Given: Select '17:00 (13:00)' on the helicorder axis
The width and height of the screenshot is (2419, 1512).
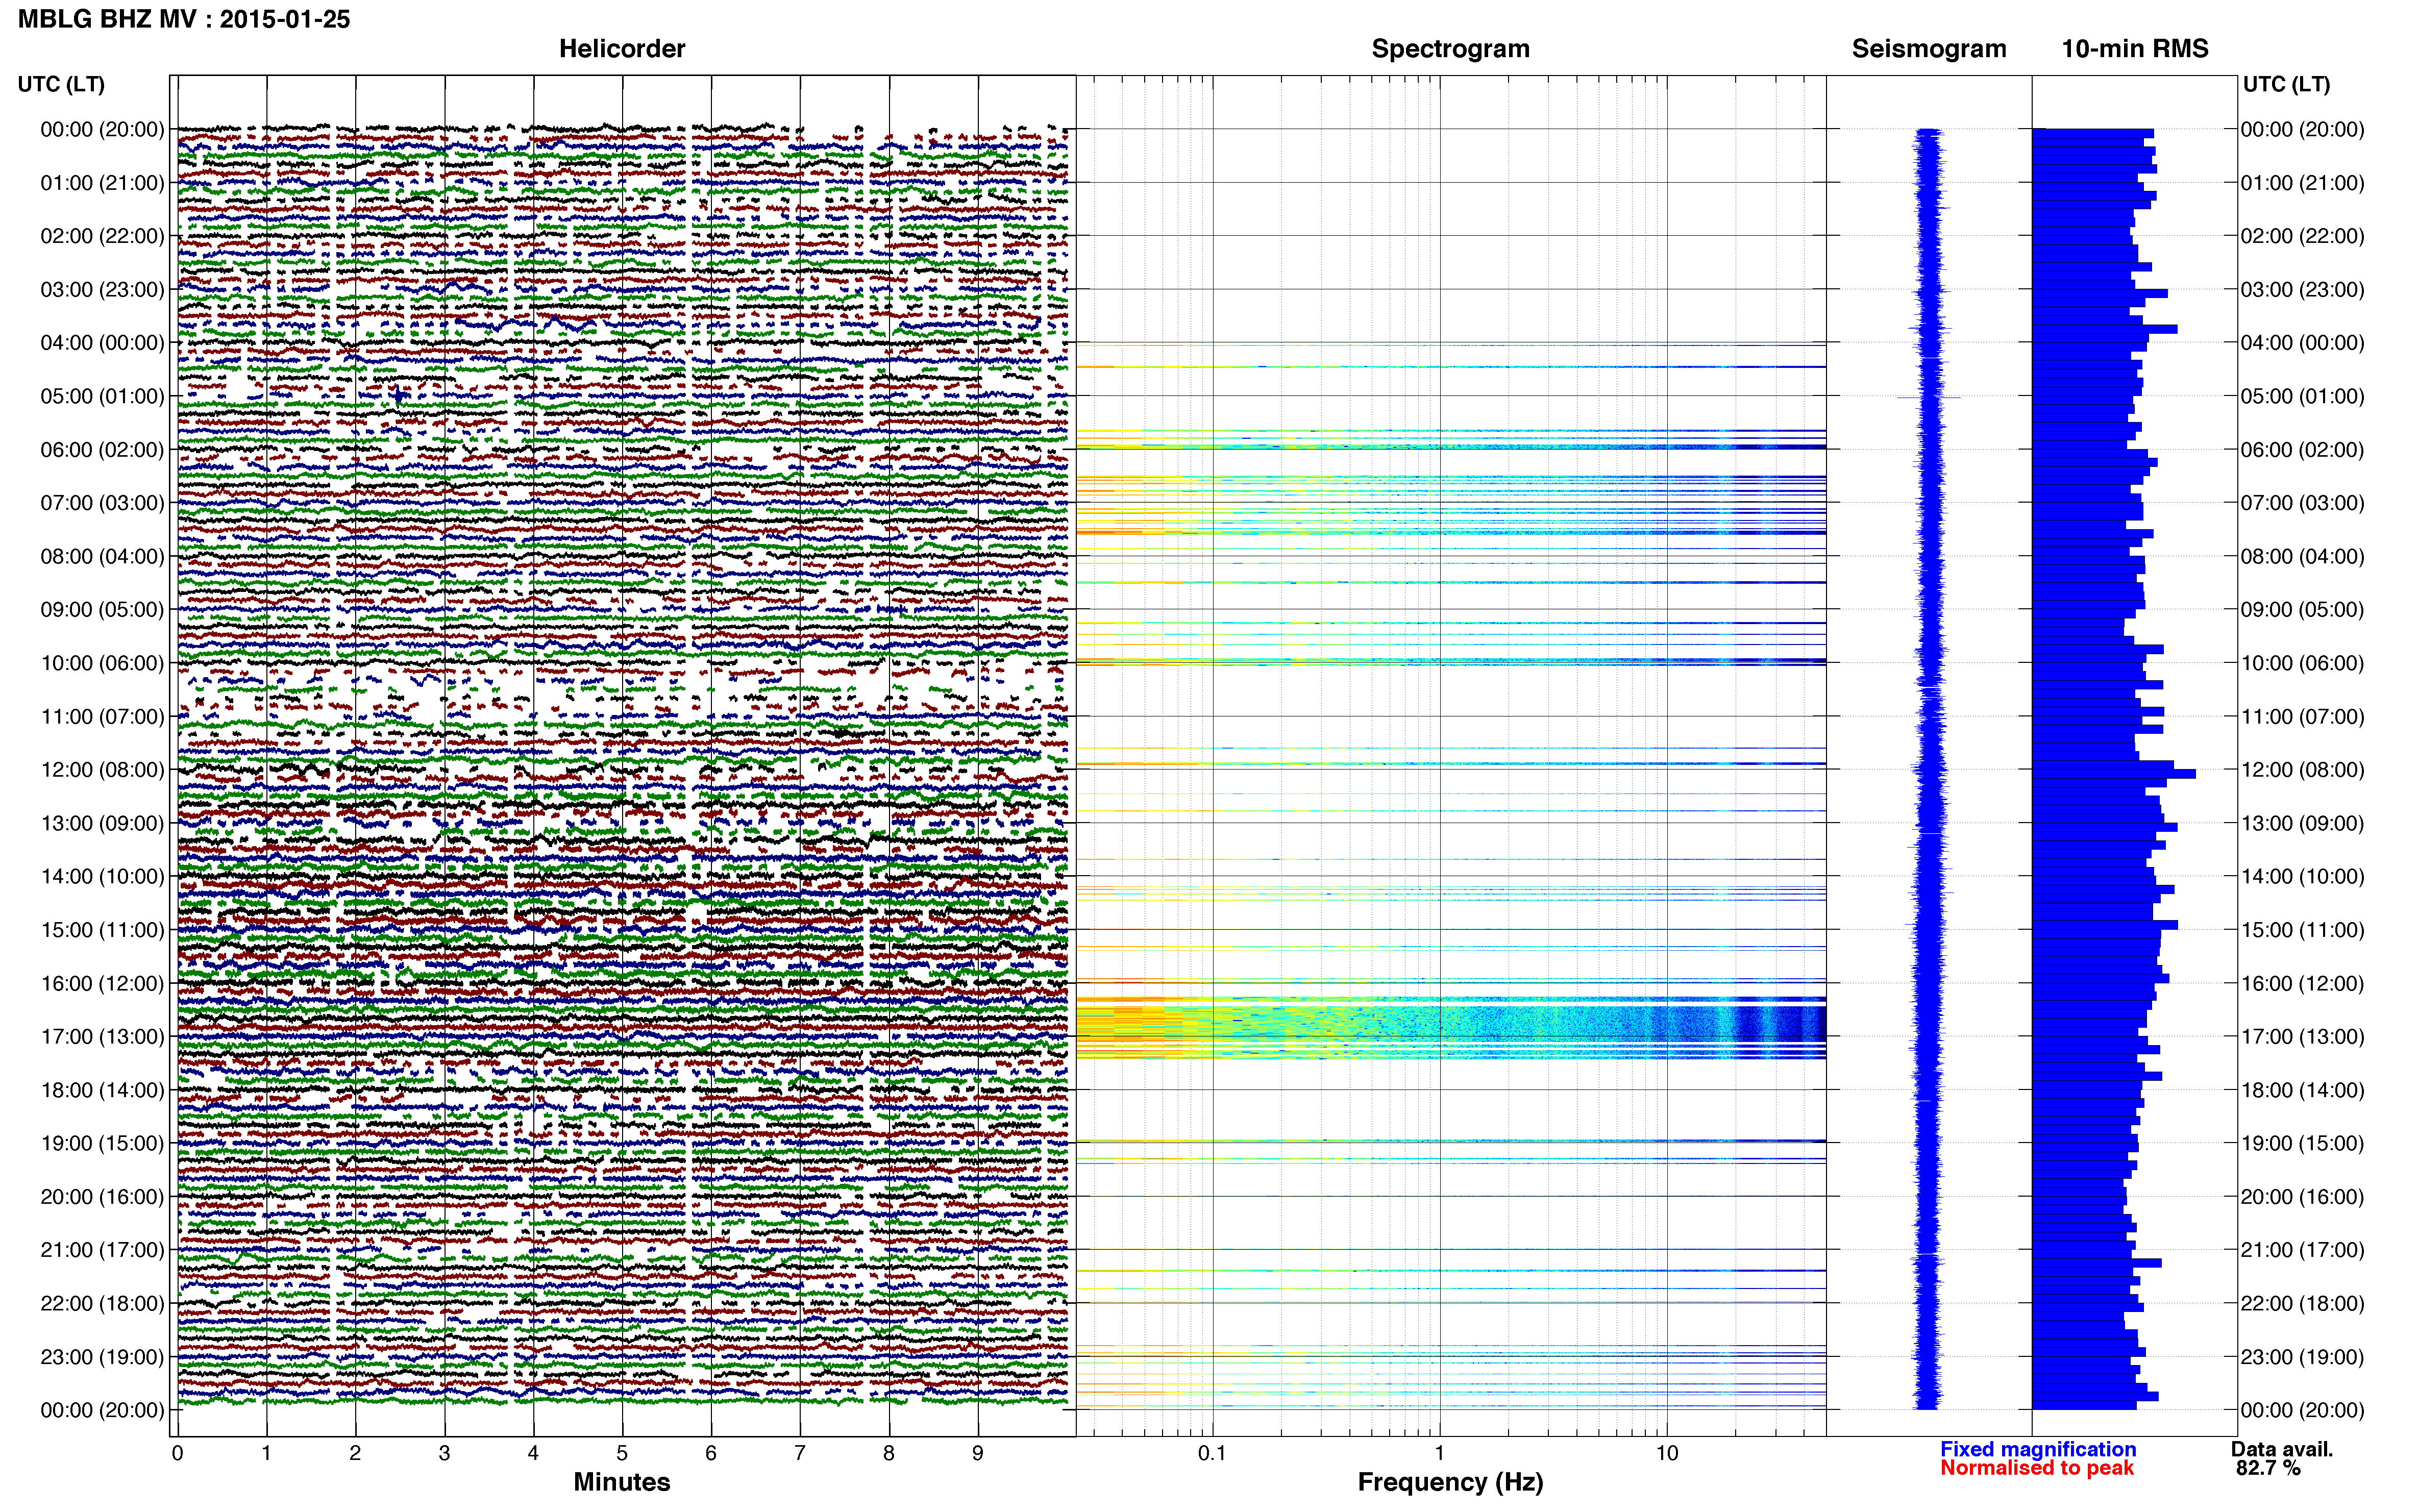Looking at the screenshot, I should (102, 1037).
